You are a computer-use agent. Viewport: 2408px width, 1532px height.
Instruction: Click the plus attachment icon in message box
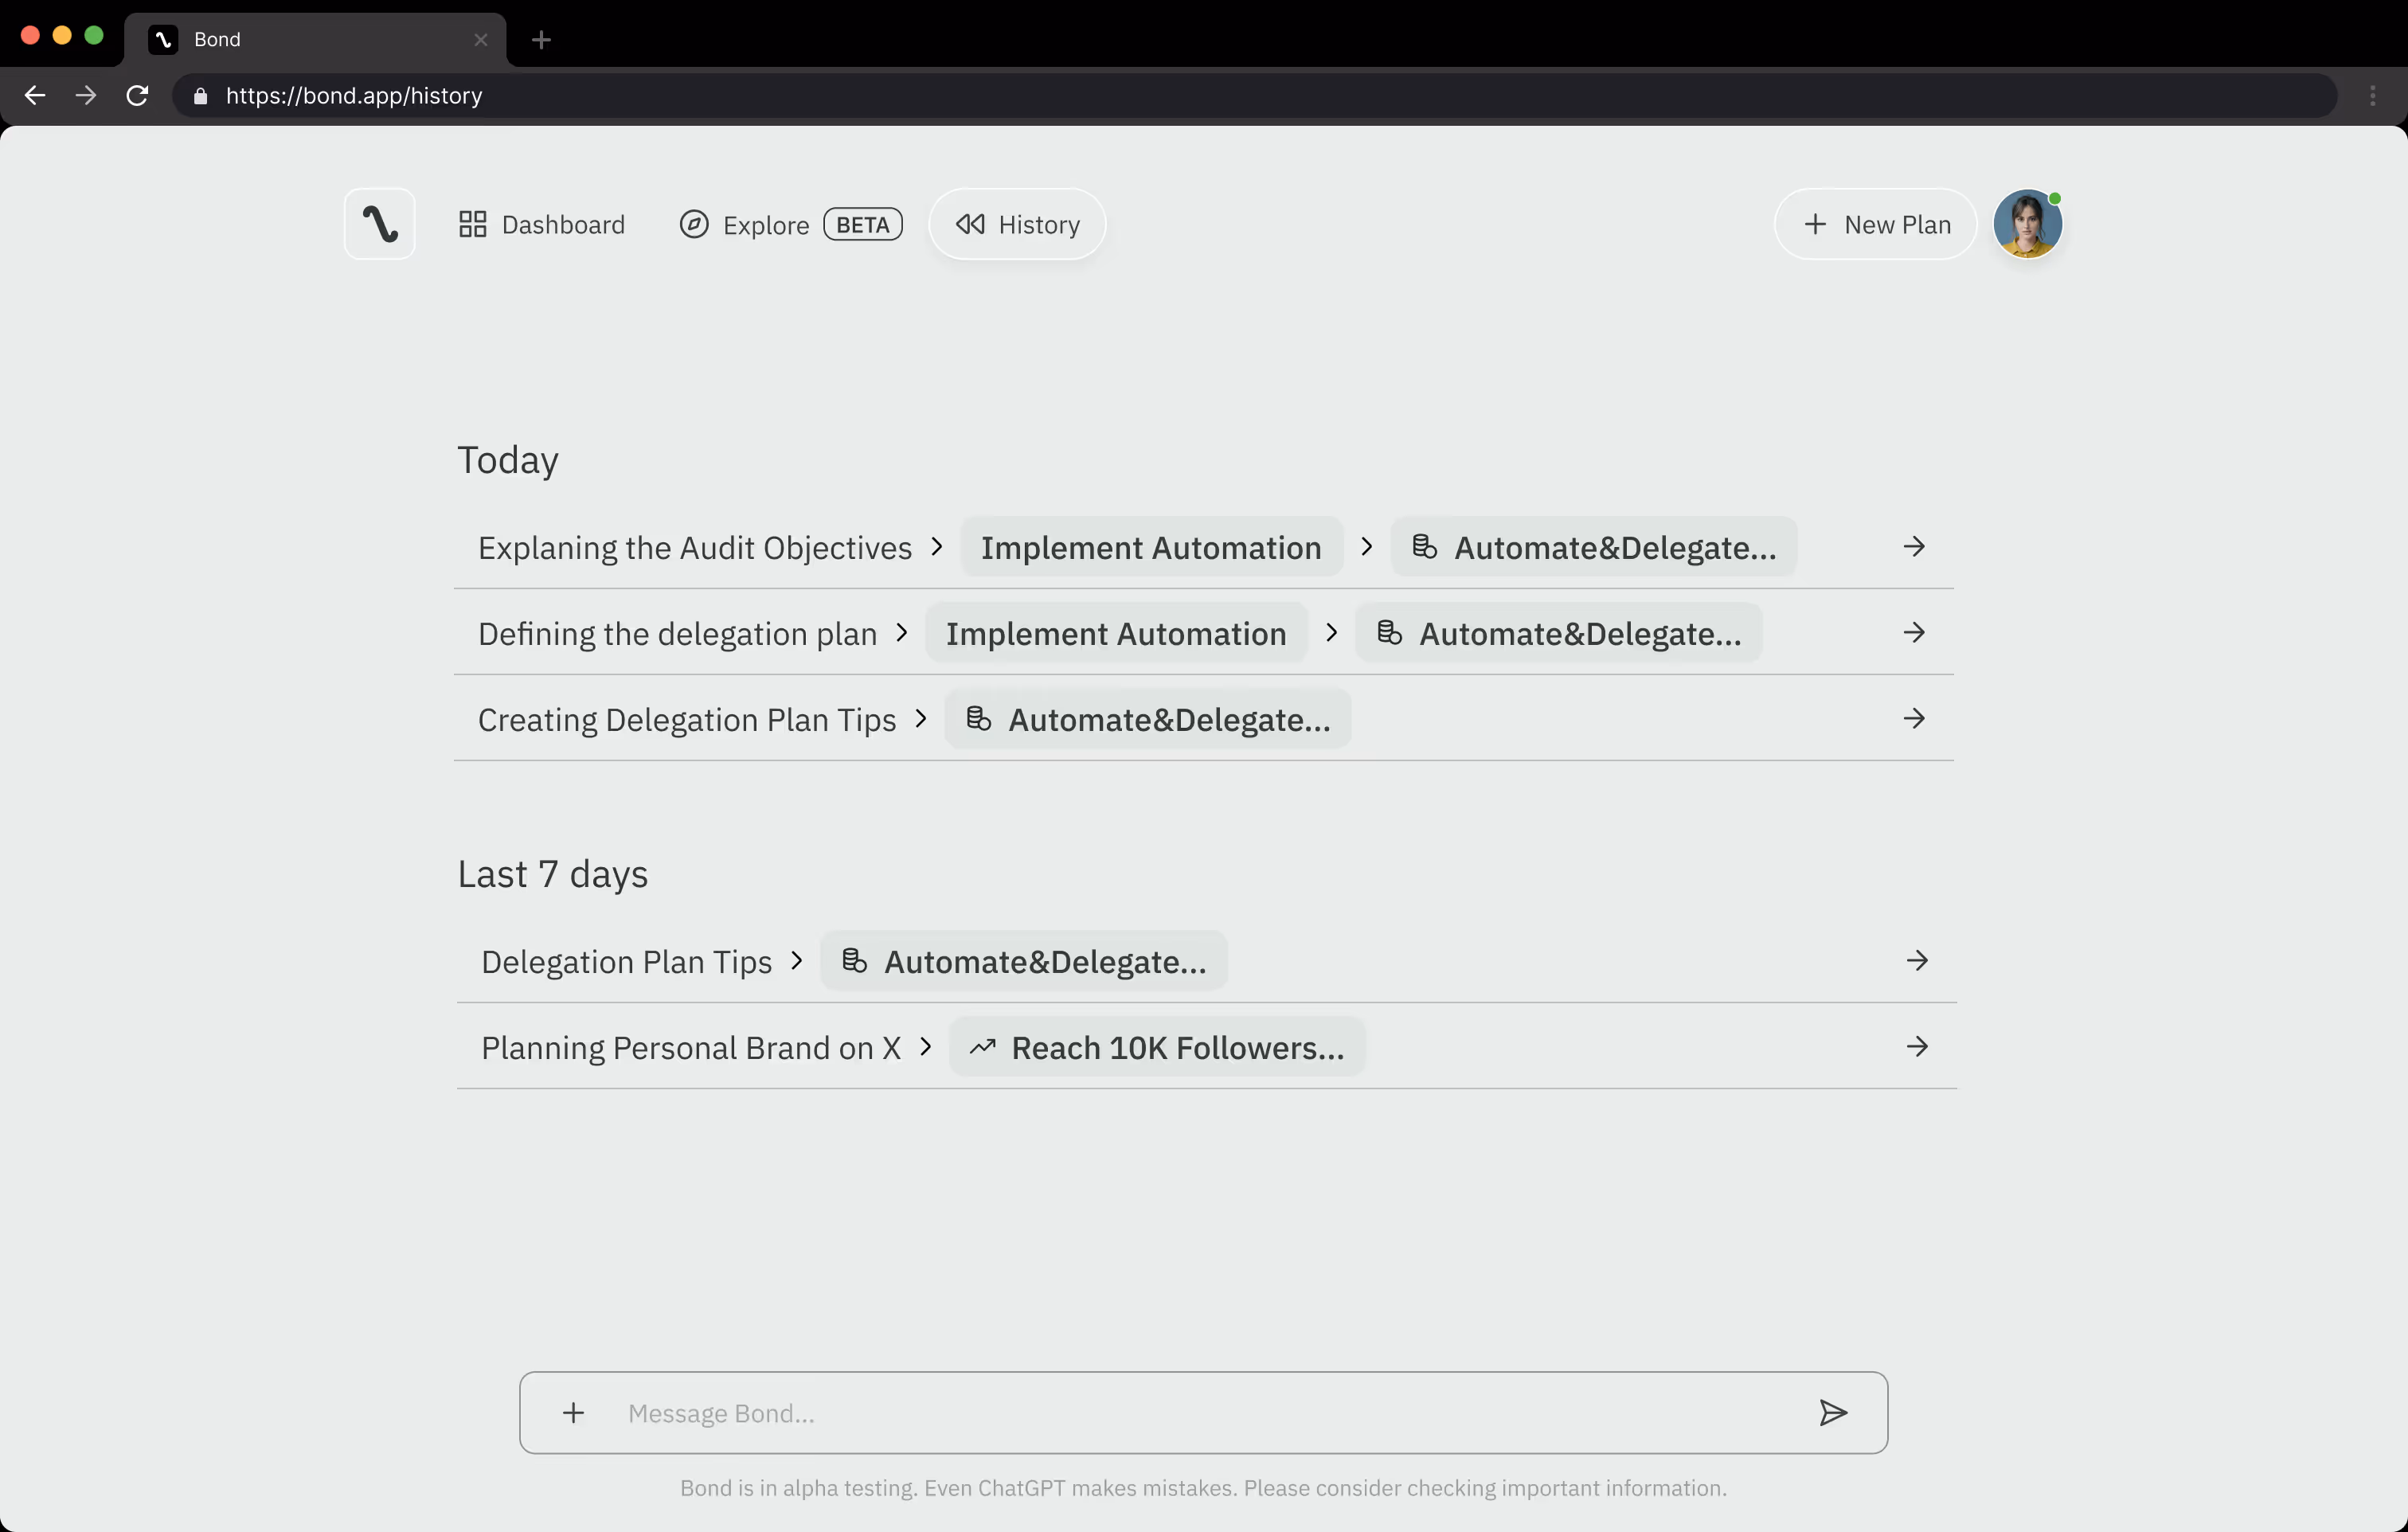pyautogui.click(x=573, y=1412)
